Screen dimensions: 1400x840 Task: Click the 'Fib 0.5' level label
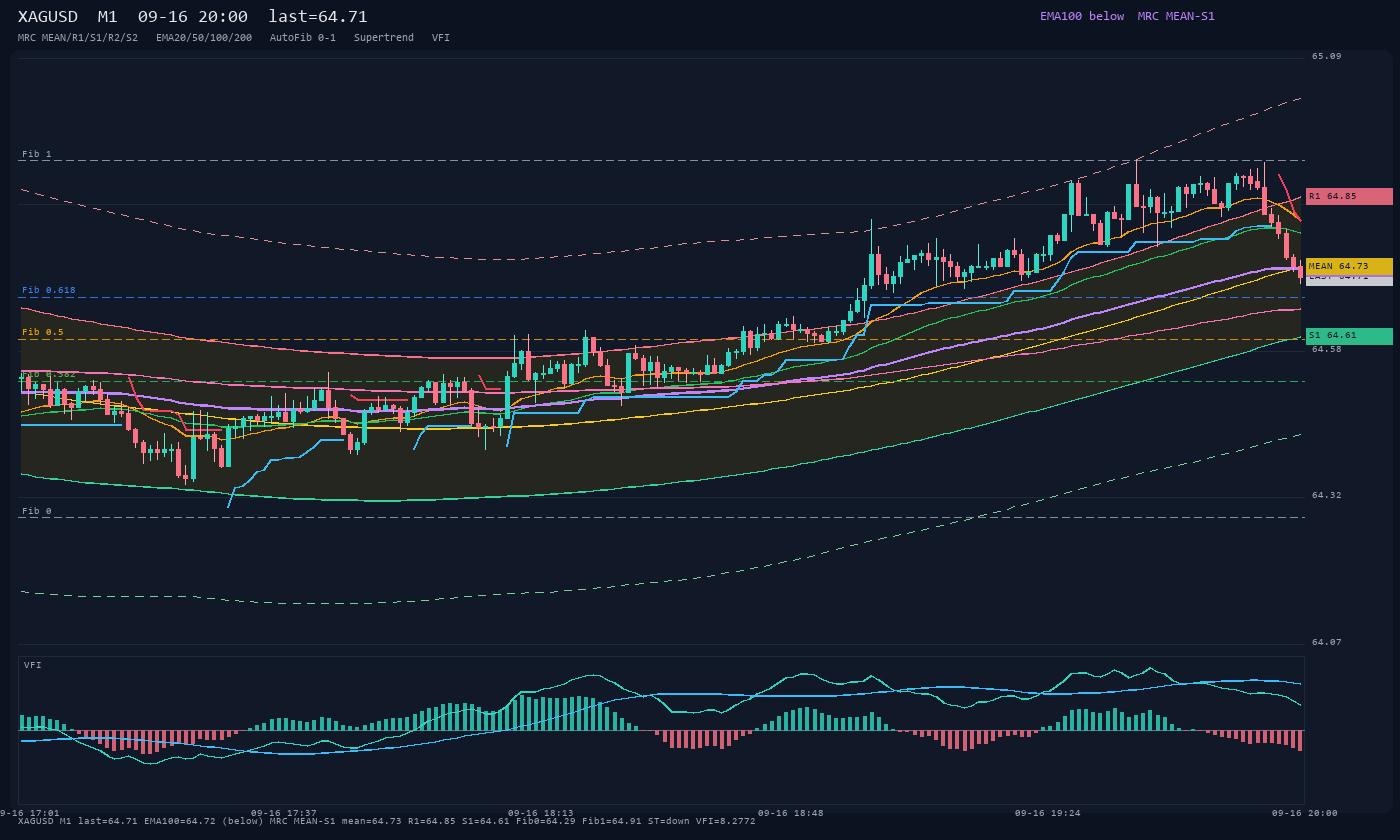click(x=43, y=332)
